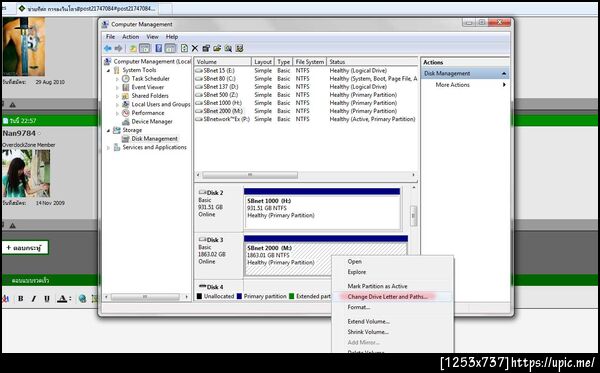600x373 pixels.
Task: Open the Action menu
Action: point(130,37)
